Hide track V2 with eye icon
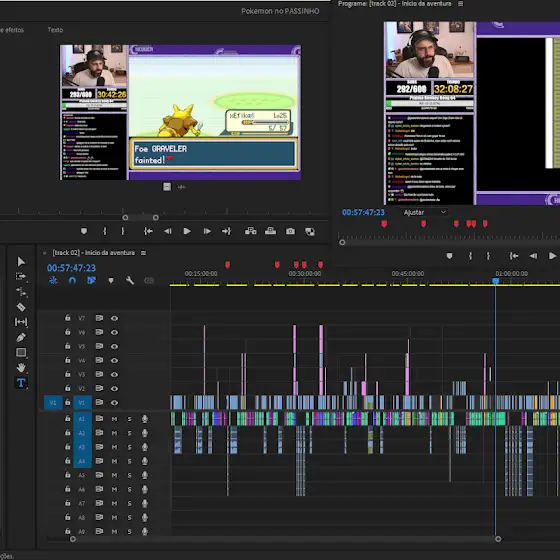Image resolution: width=560 pixels, height=560 pixels. pos(114,389)
